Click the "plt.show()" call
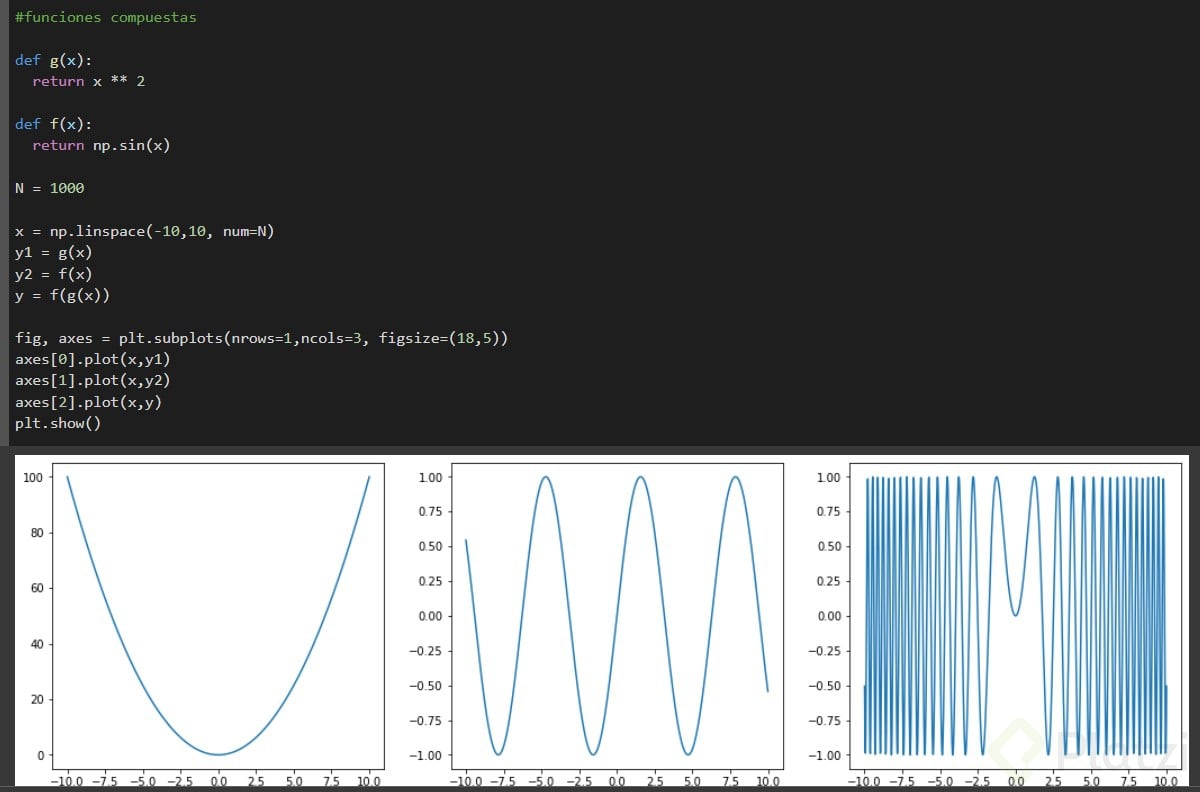This screenshot has width=1200, height=792. [58, 424]
